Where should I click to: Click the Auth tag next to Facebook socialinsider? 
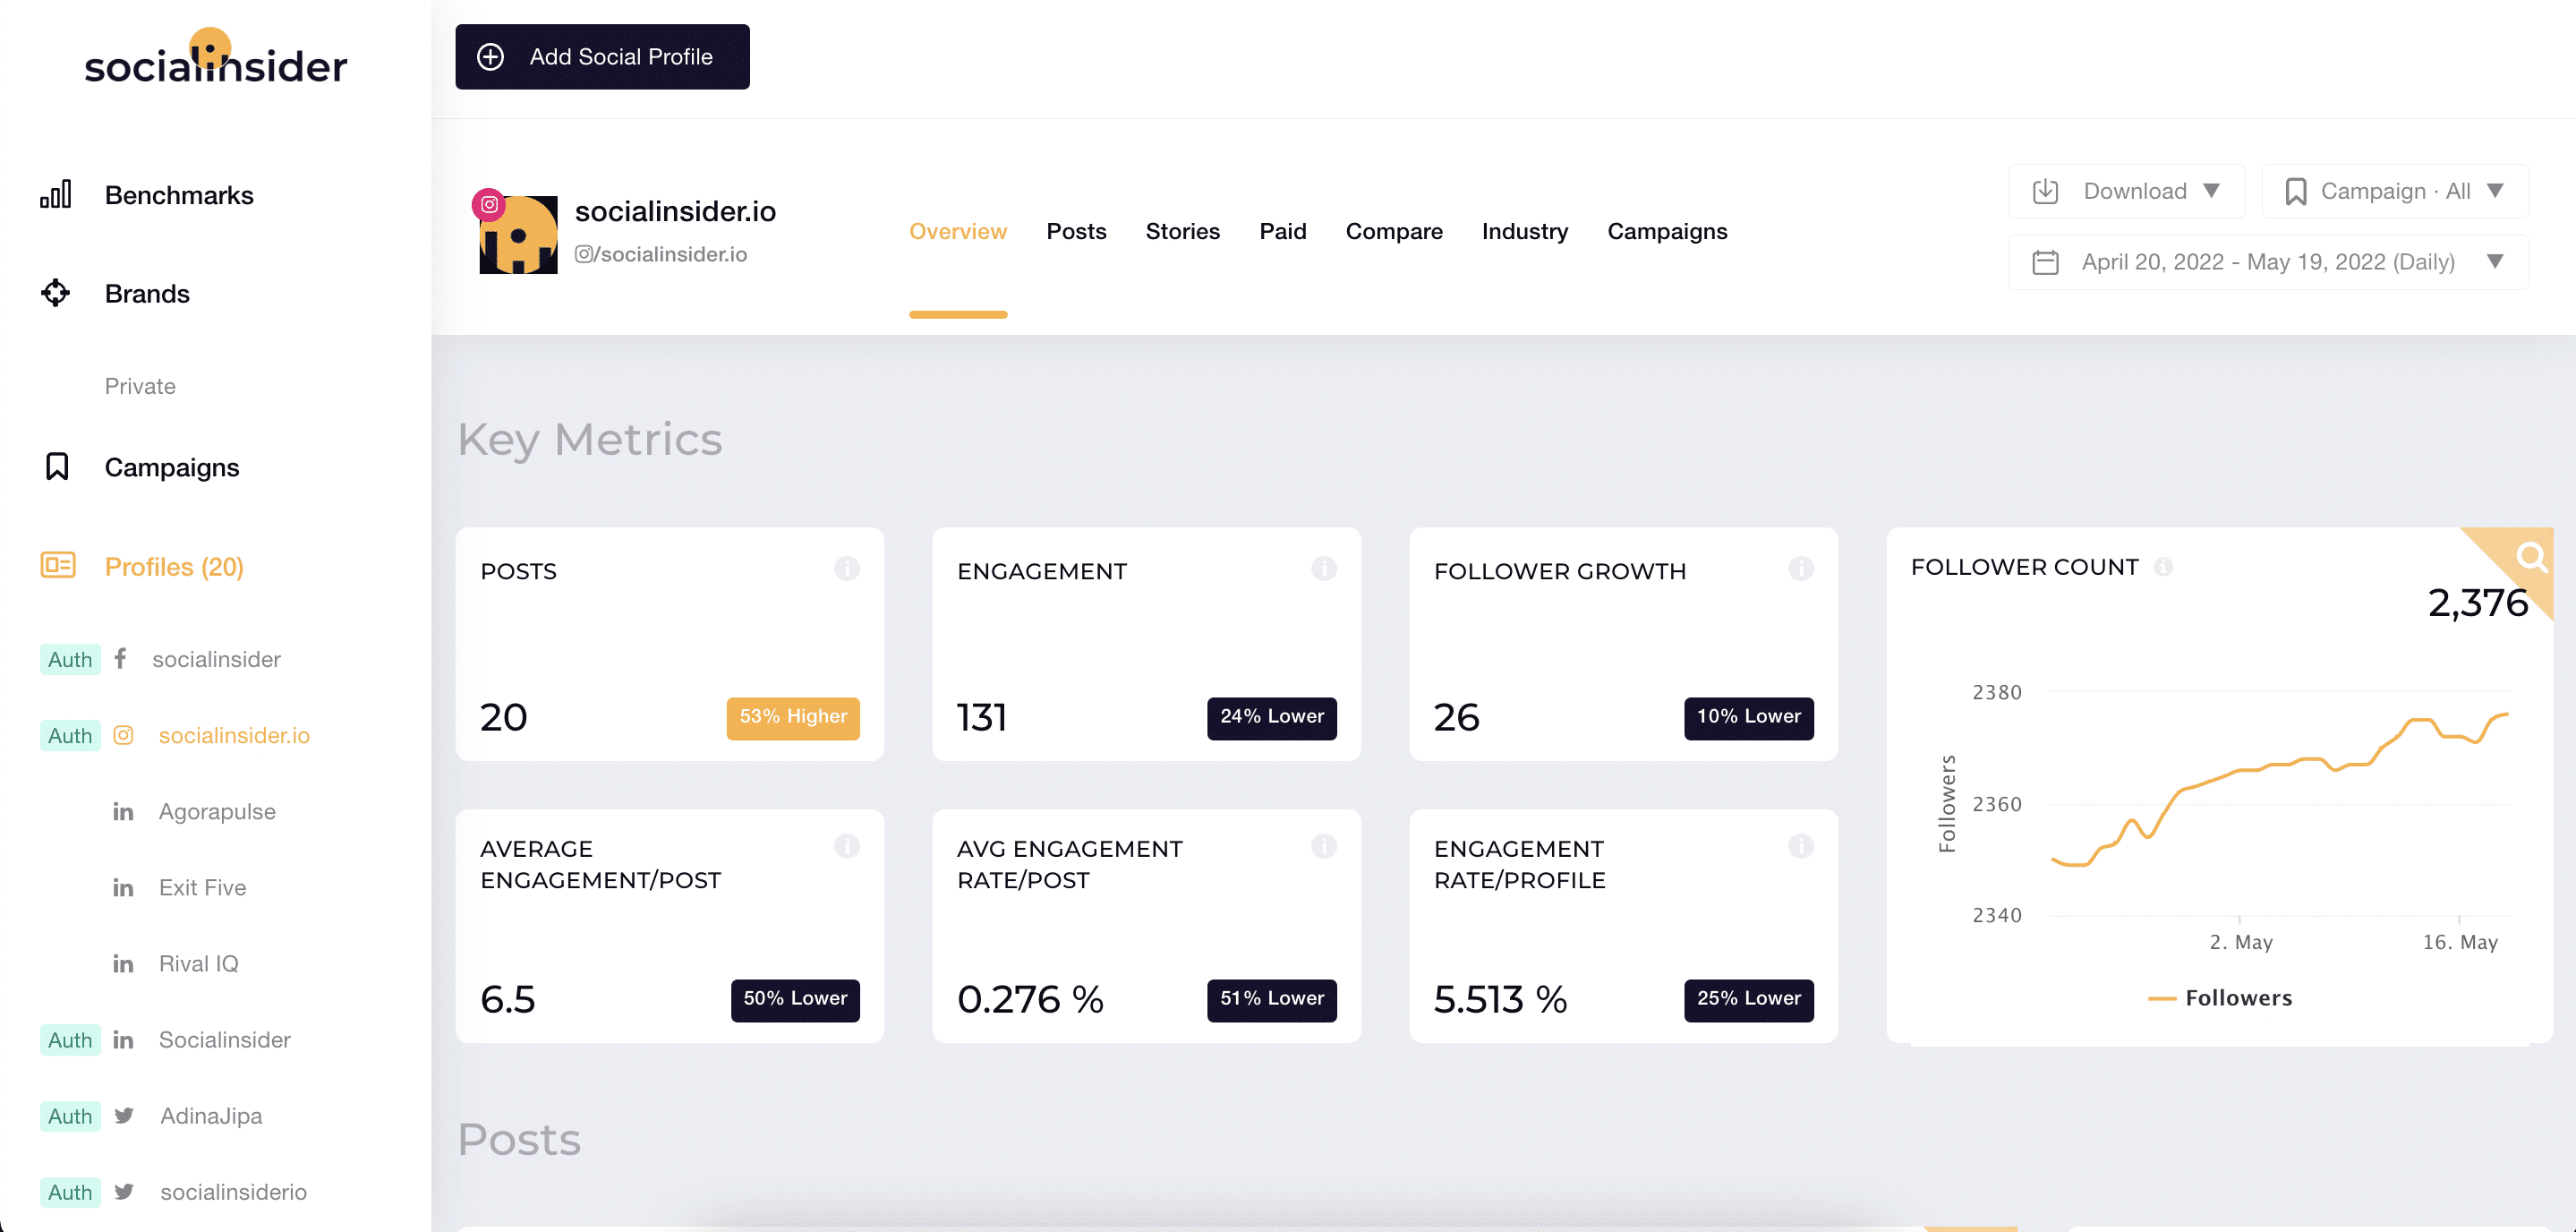pos(70,659)
